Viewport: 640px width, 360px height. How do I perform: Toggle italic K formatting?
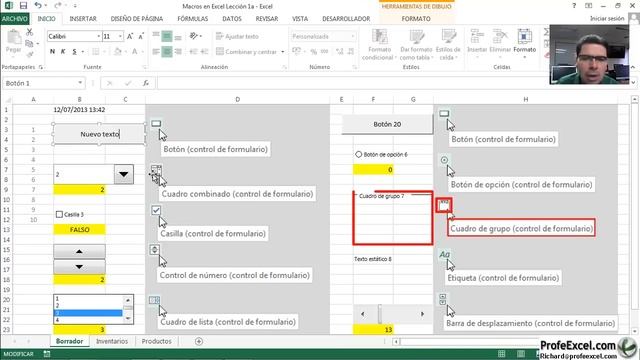63,51
